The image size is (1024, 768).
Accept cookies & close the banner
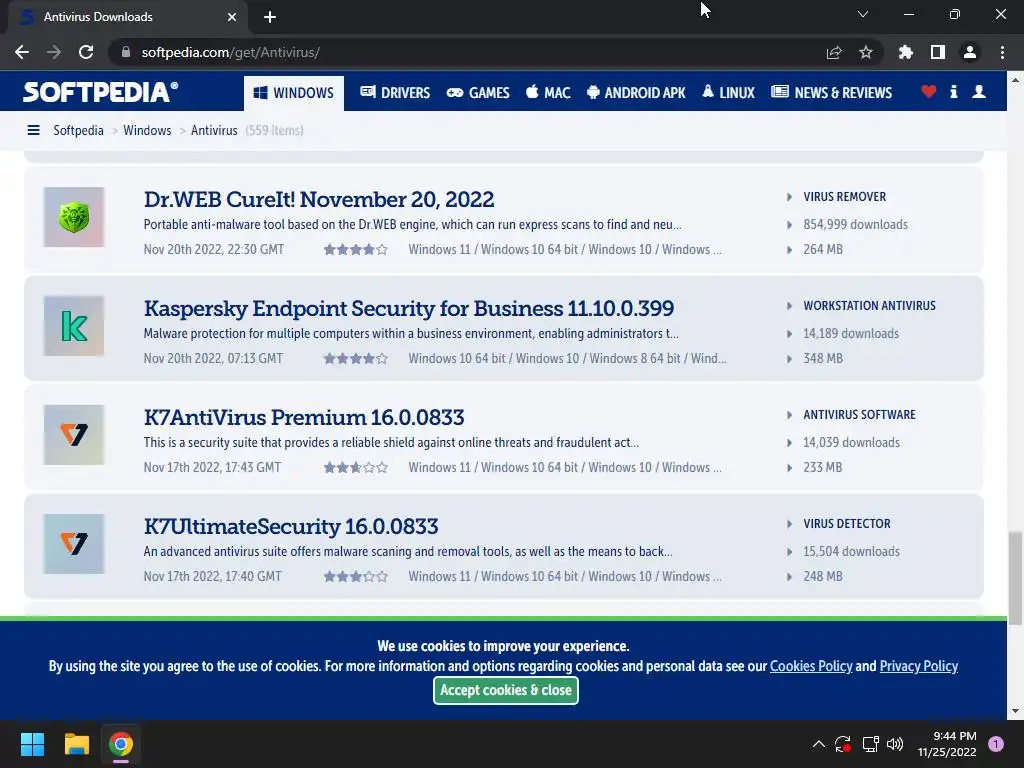(x=505, y=690)
